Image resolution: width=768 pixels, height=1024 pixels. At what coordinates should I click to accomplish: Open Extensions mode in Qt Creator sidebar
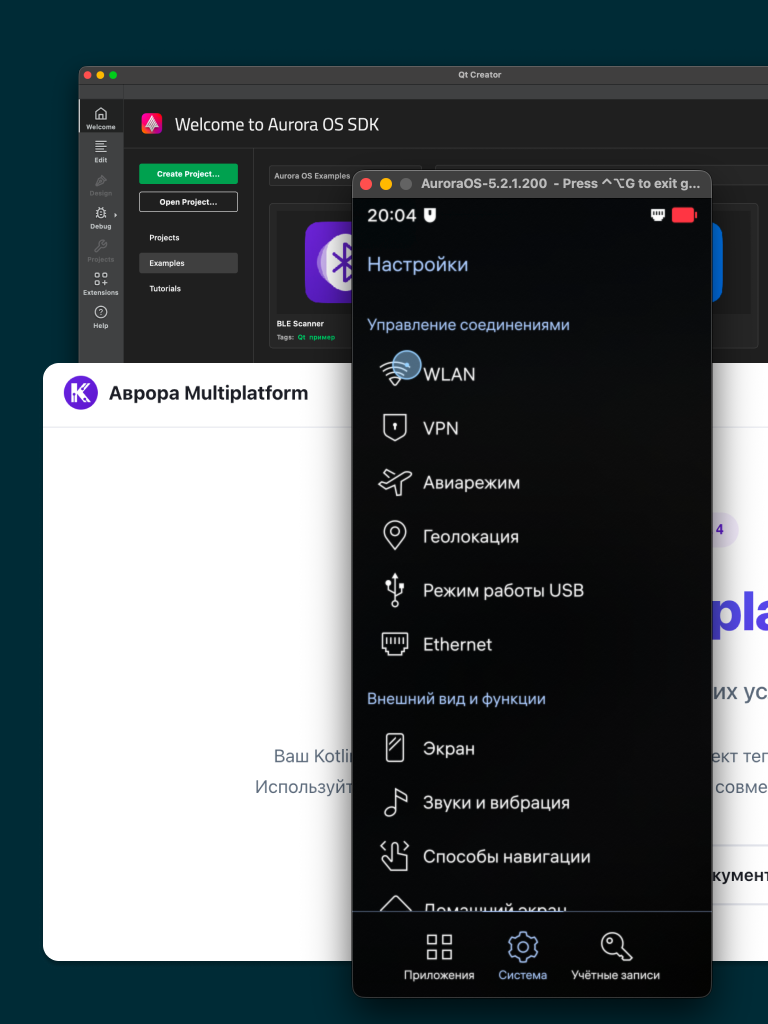click(x=101, y=284)
